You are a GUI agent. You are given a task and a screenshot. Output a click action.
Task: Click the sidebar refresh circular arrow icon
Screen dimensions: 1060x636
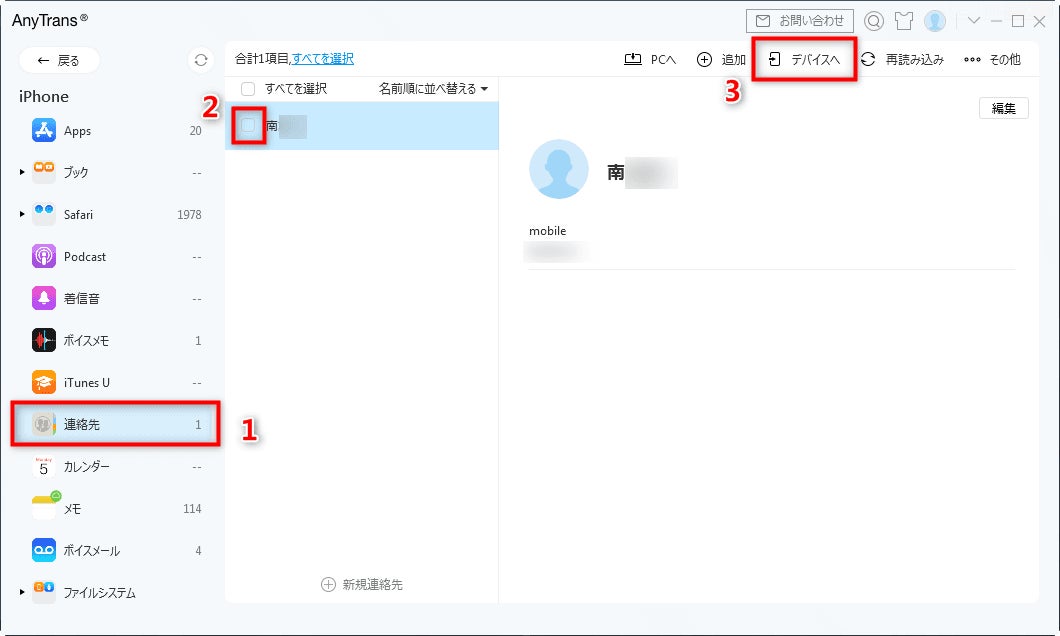click(201, 60)
